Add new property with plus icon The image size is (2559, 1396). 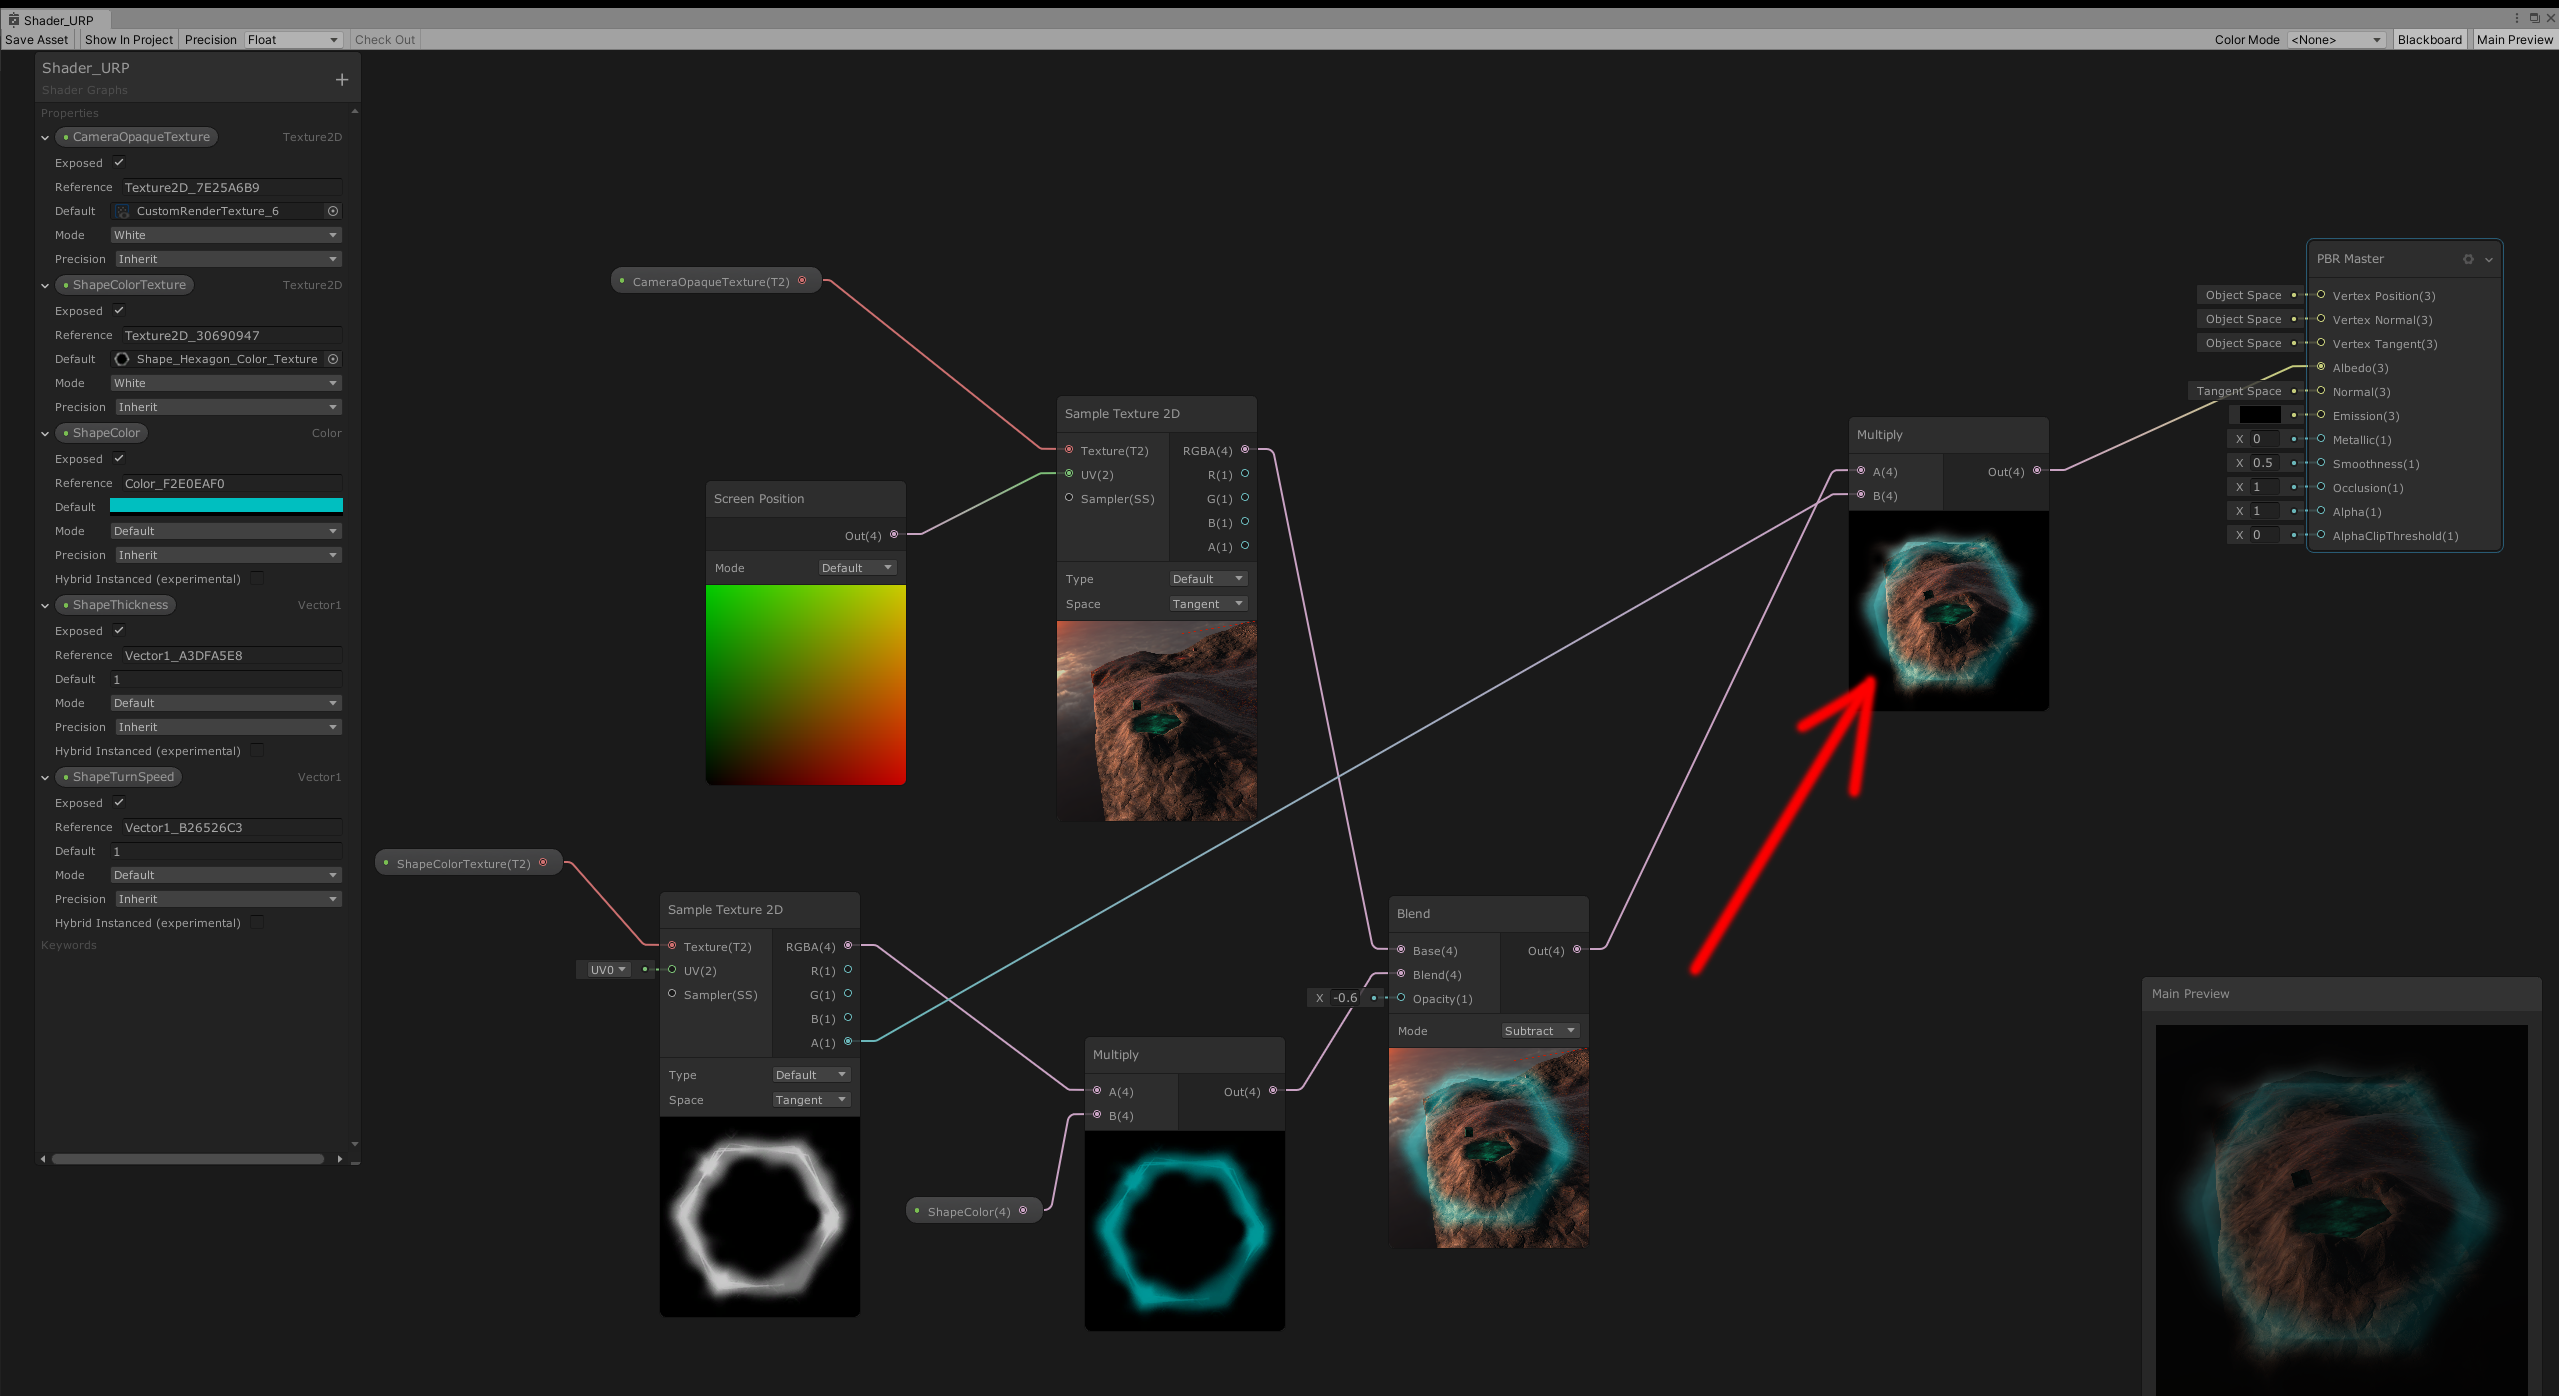pos(342,80)
